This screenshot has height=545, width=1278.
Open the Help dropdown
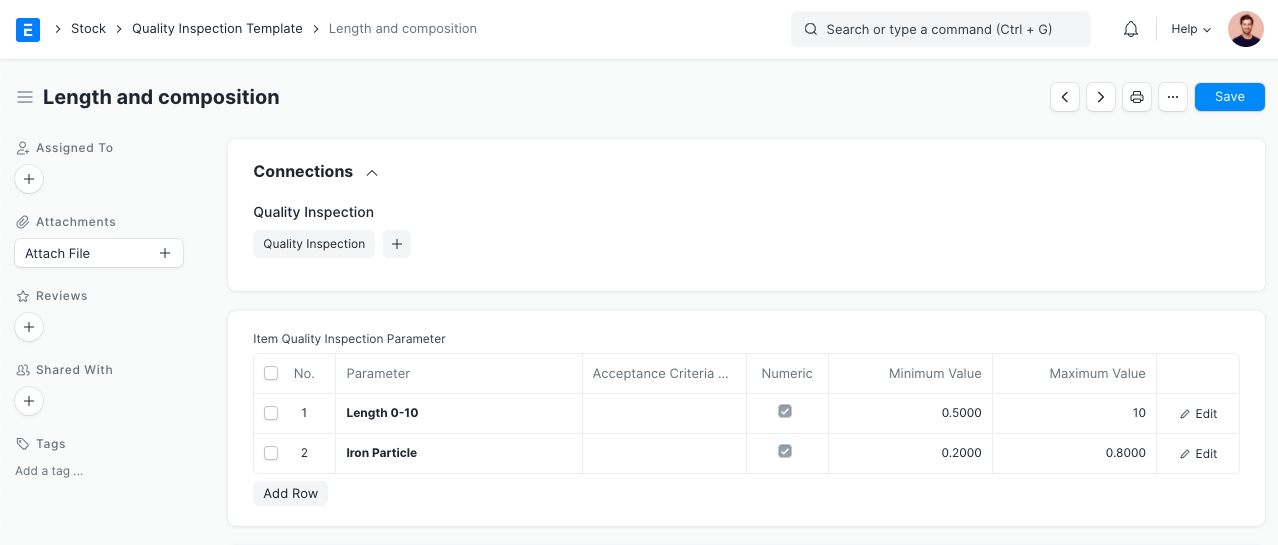[1191, 29]
